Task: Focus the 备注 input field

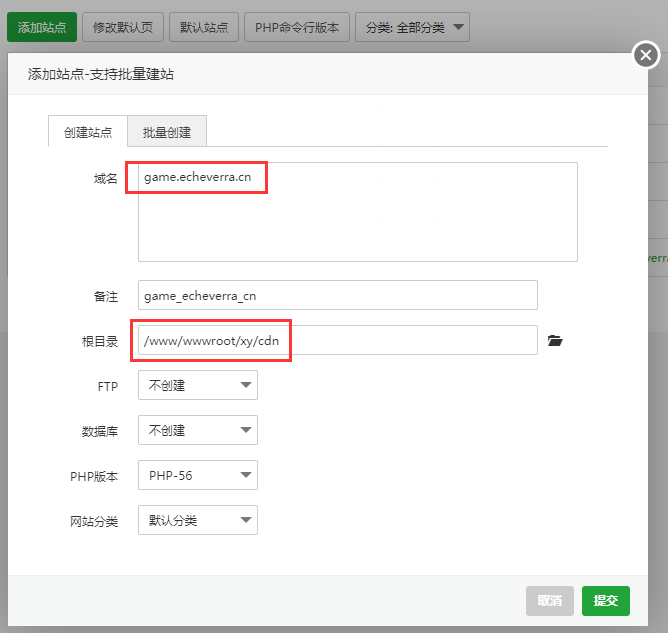Action: [x=338, y=295]
